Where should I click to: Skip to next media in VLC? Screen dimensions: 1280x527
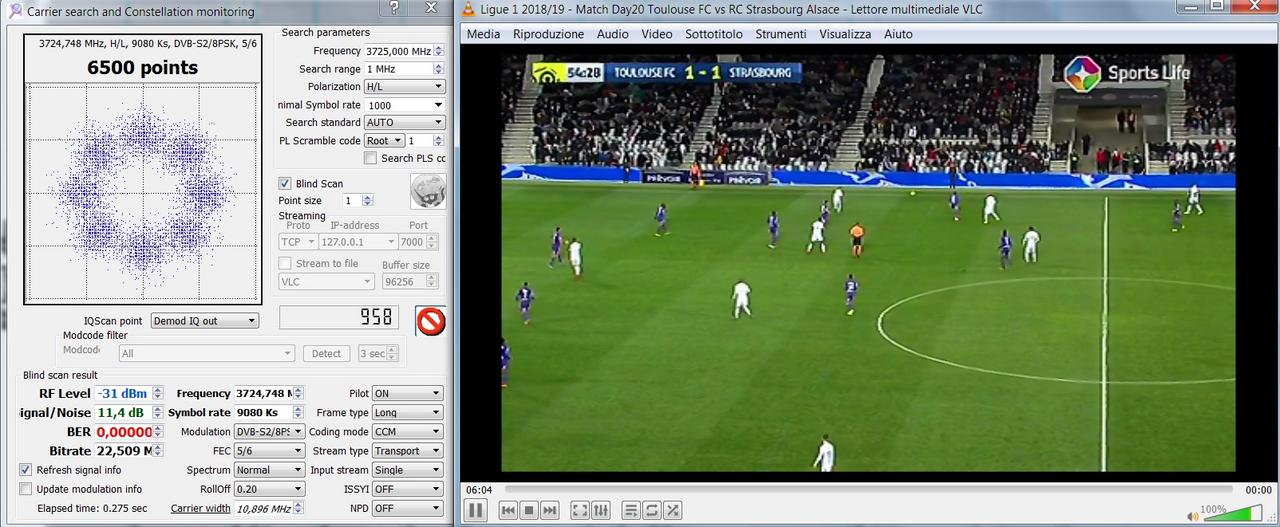click(x=549, y=510)
